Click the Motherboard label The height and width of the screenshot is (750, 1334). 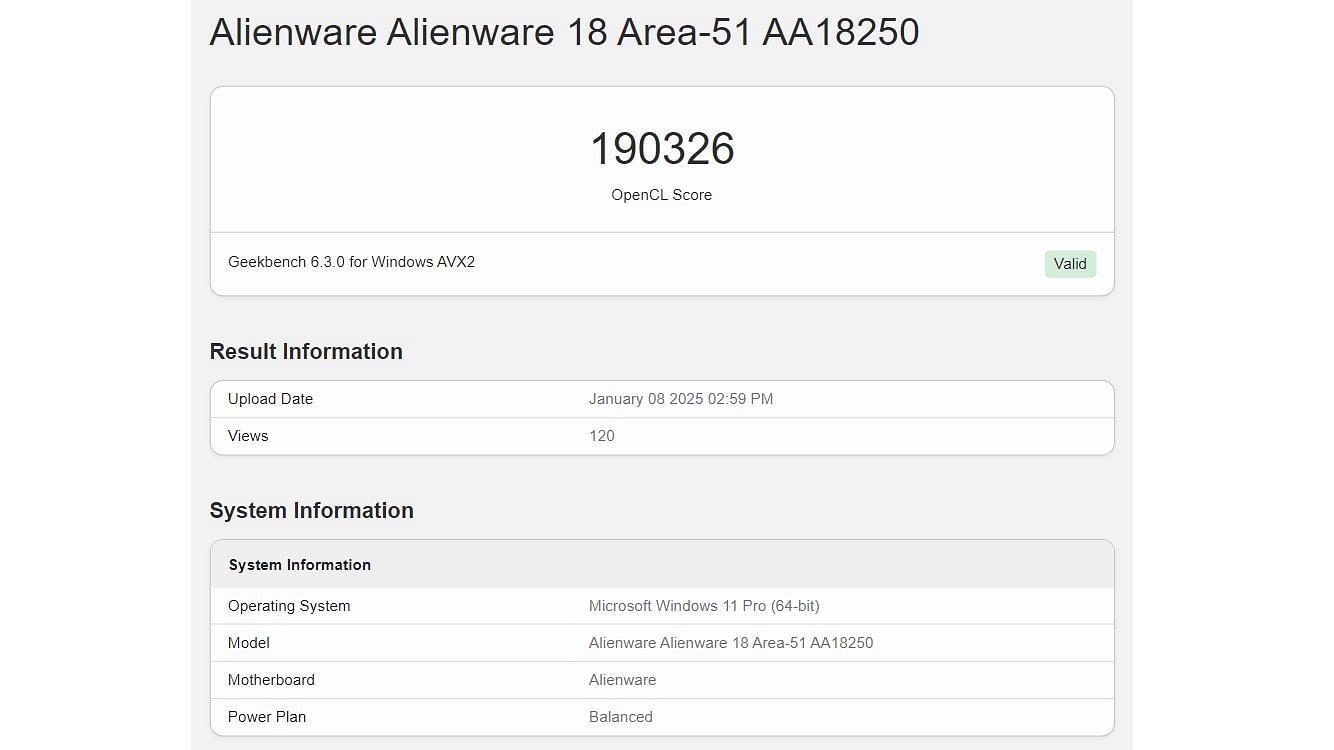tap(271, 680)
